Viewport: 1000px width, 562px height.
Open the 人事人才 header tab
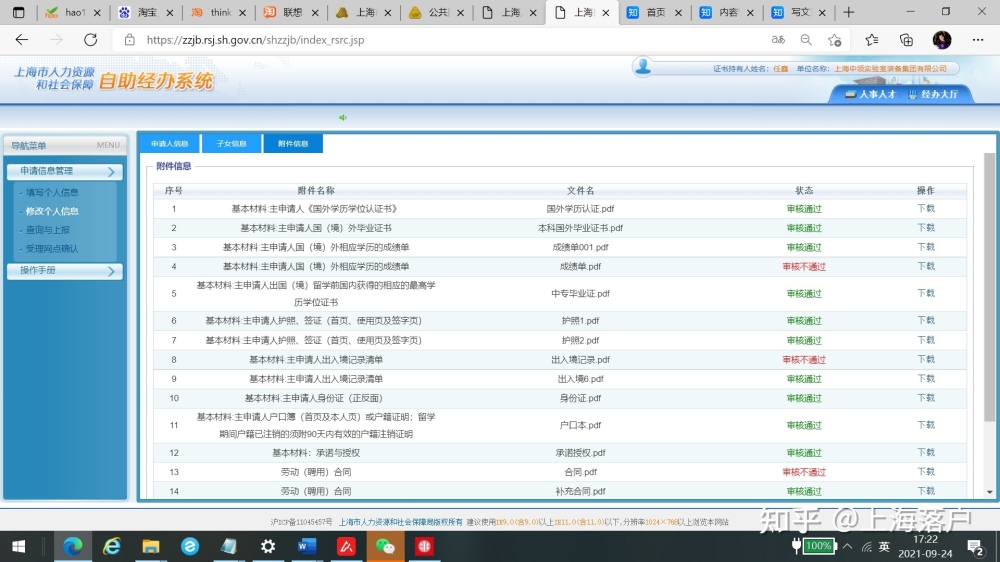point(870,94)
